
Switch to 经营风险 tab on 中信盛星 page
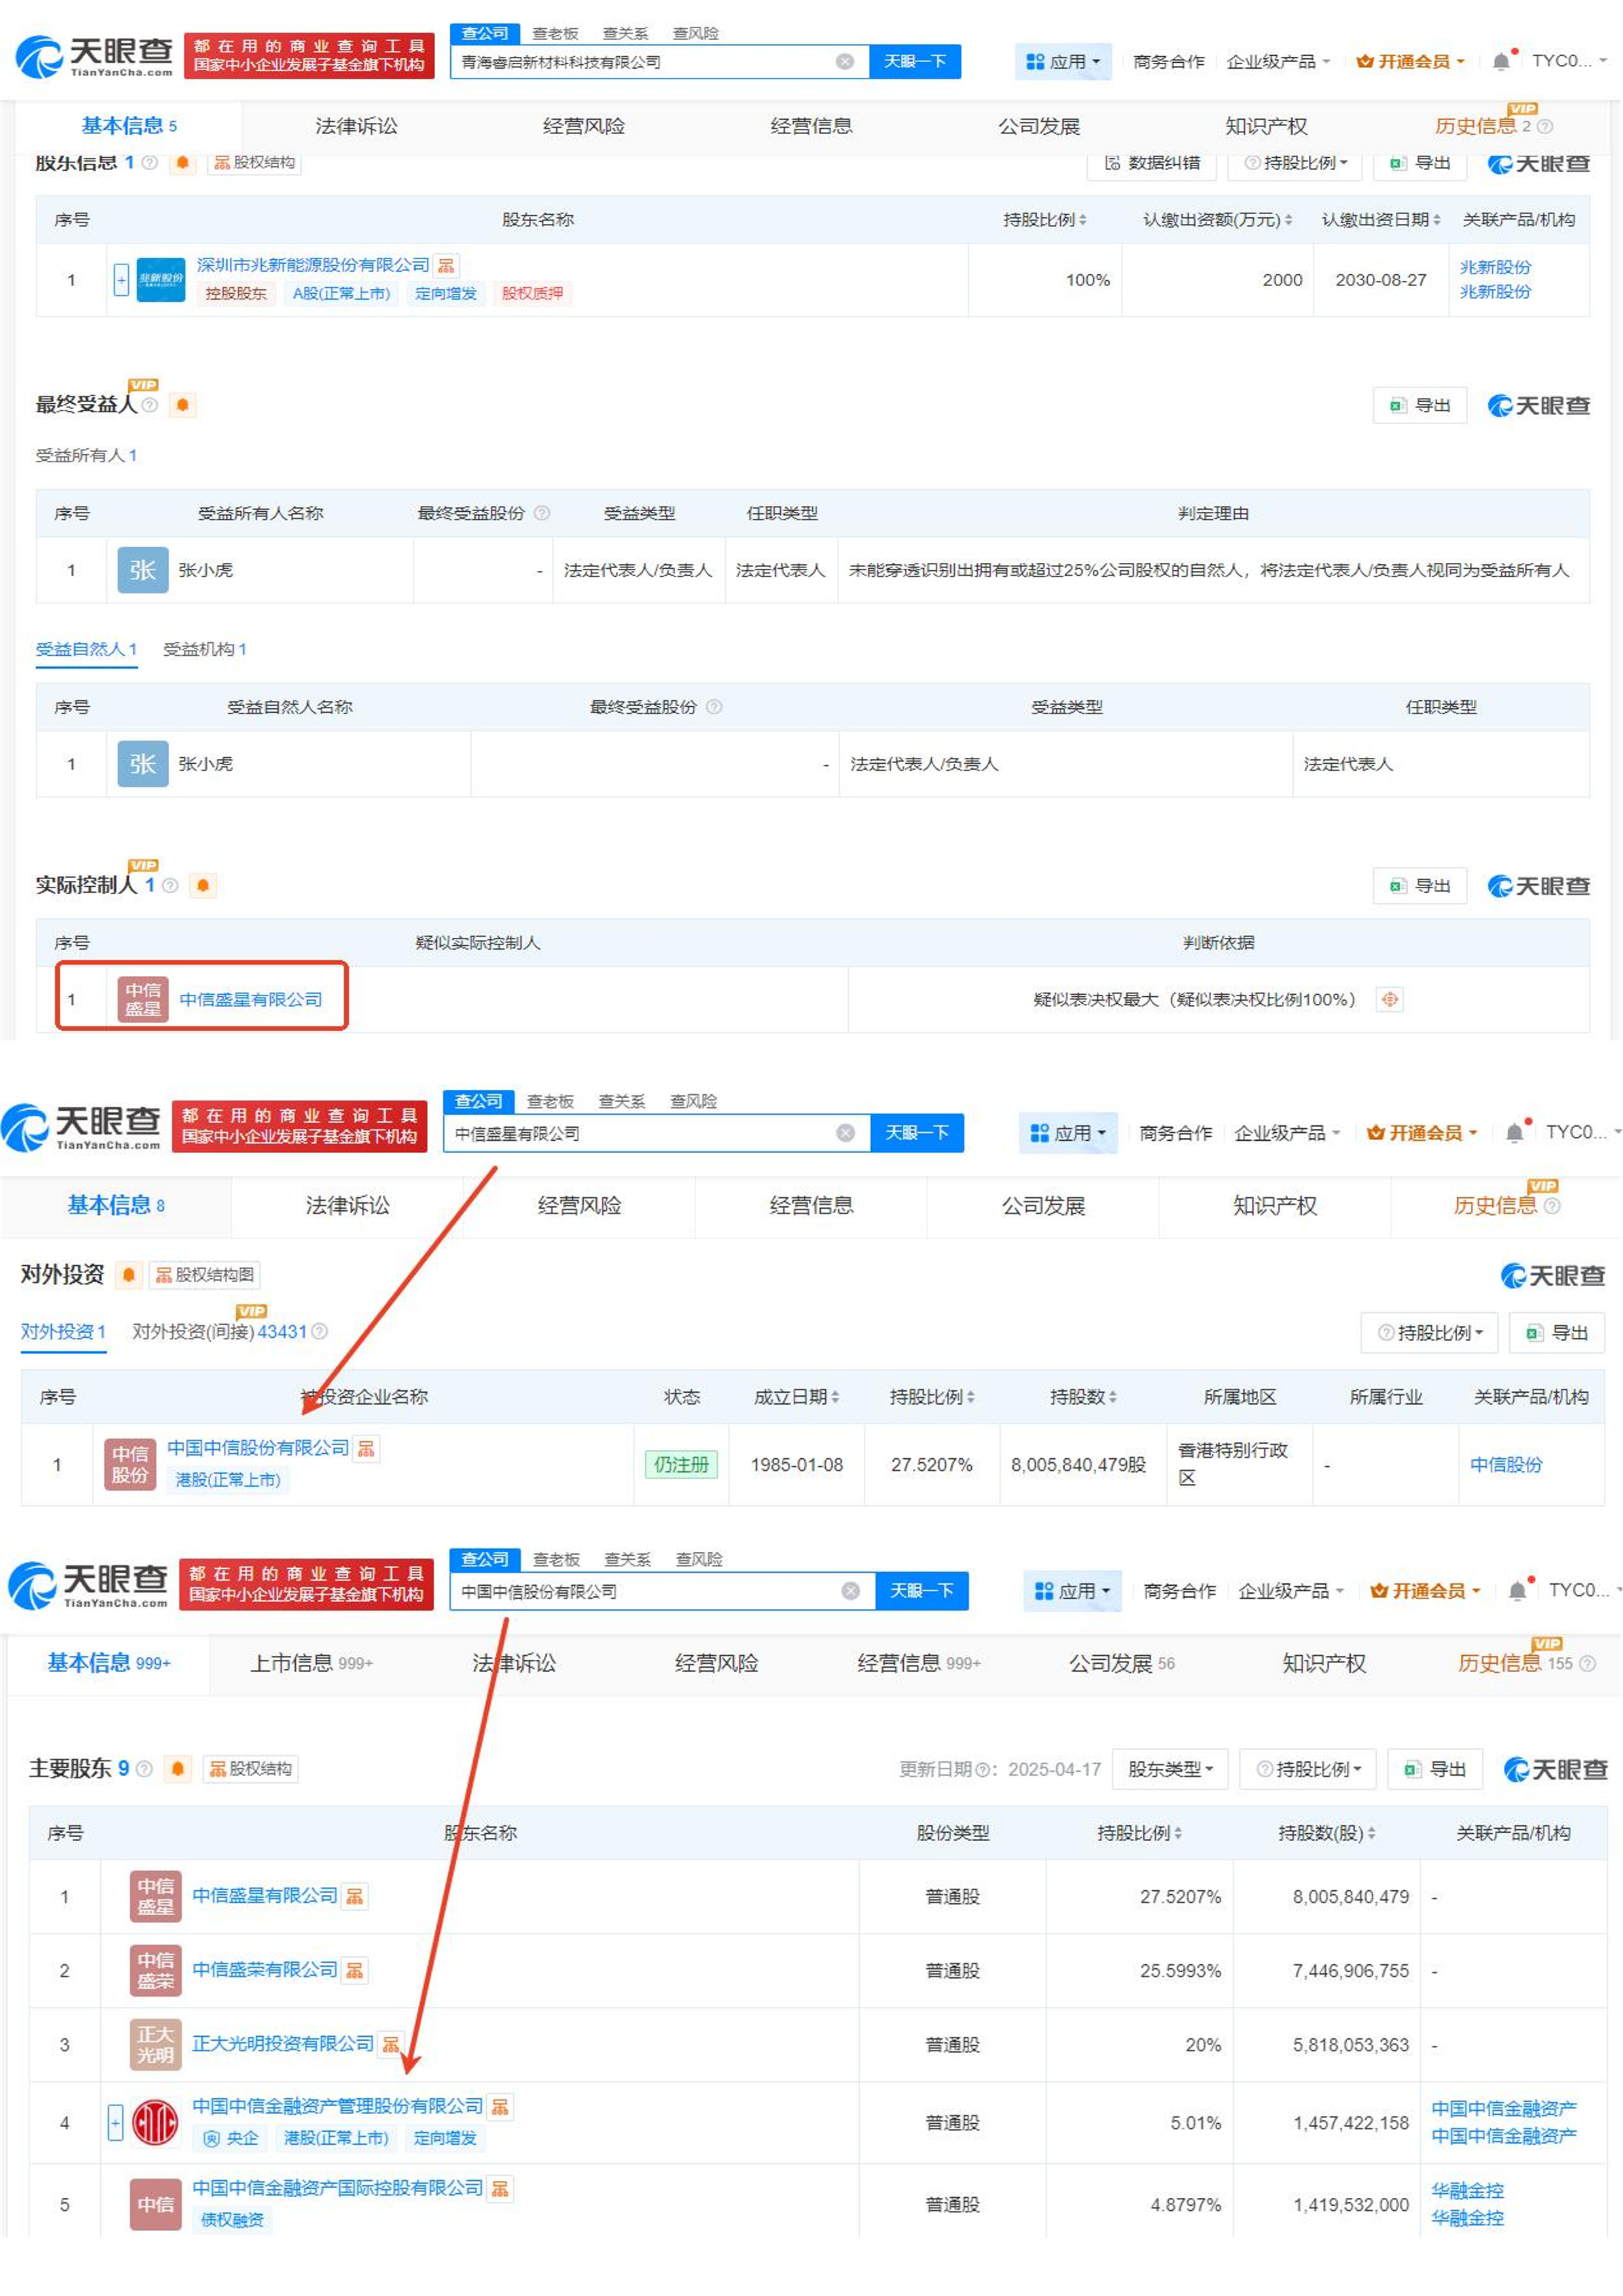[x=579, y=1206]
